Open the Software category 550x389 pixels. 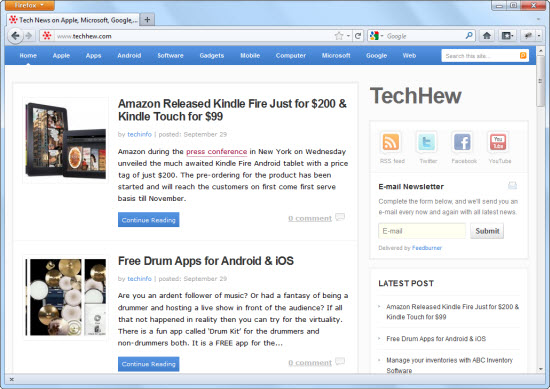pos(170,55)
